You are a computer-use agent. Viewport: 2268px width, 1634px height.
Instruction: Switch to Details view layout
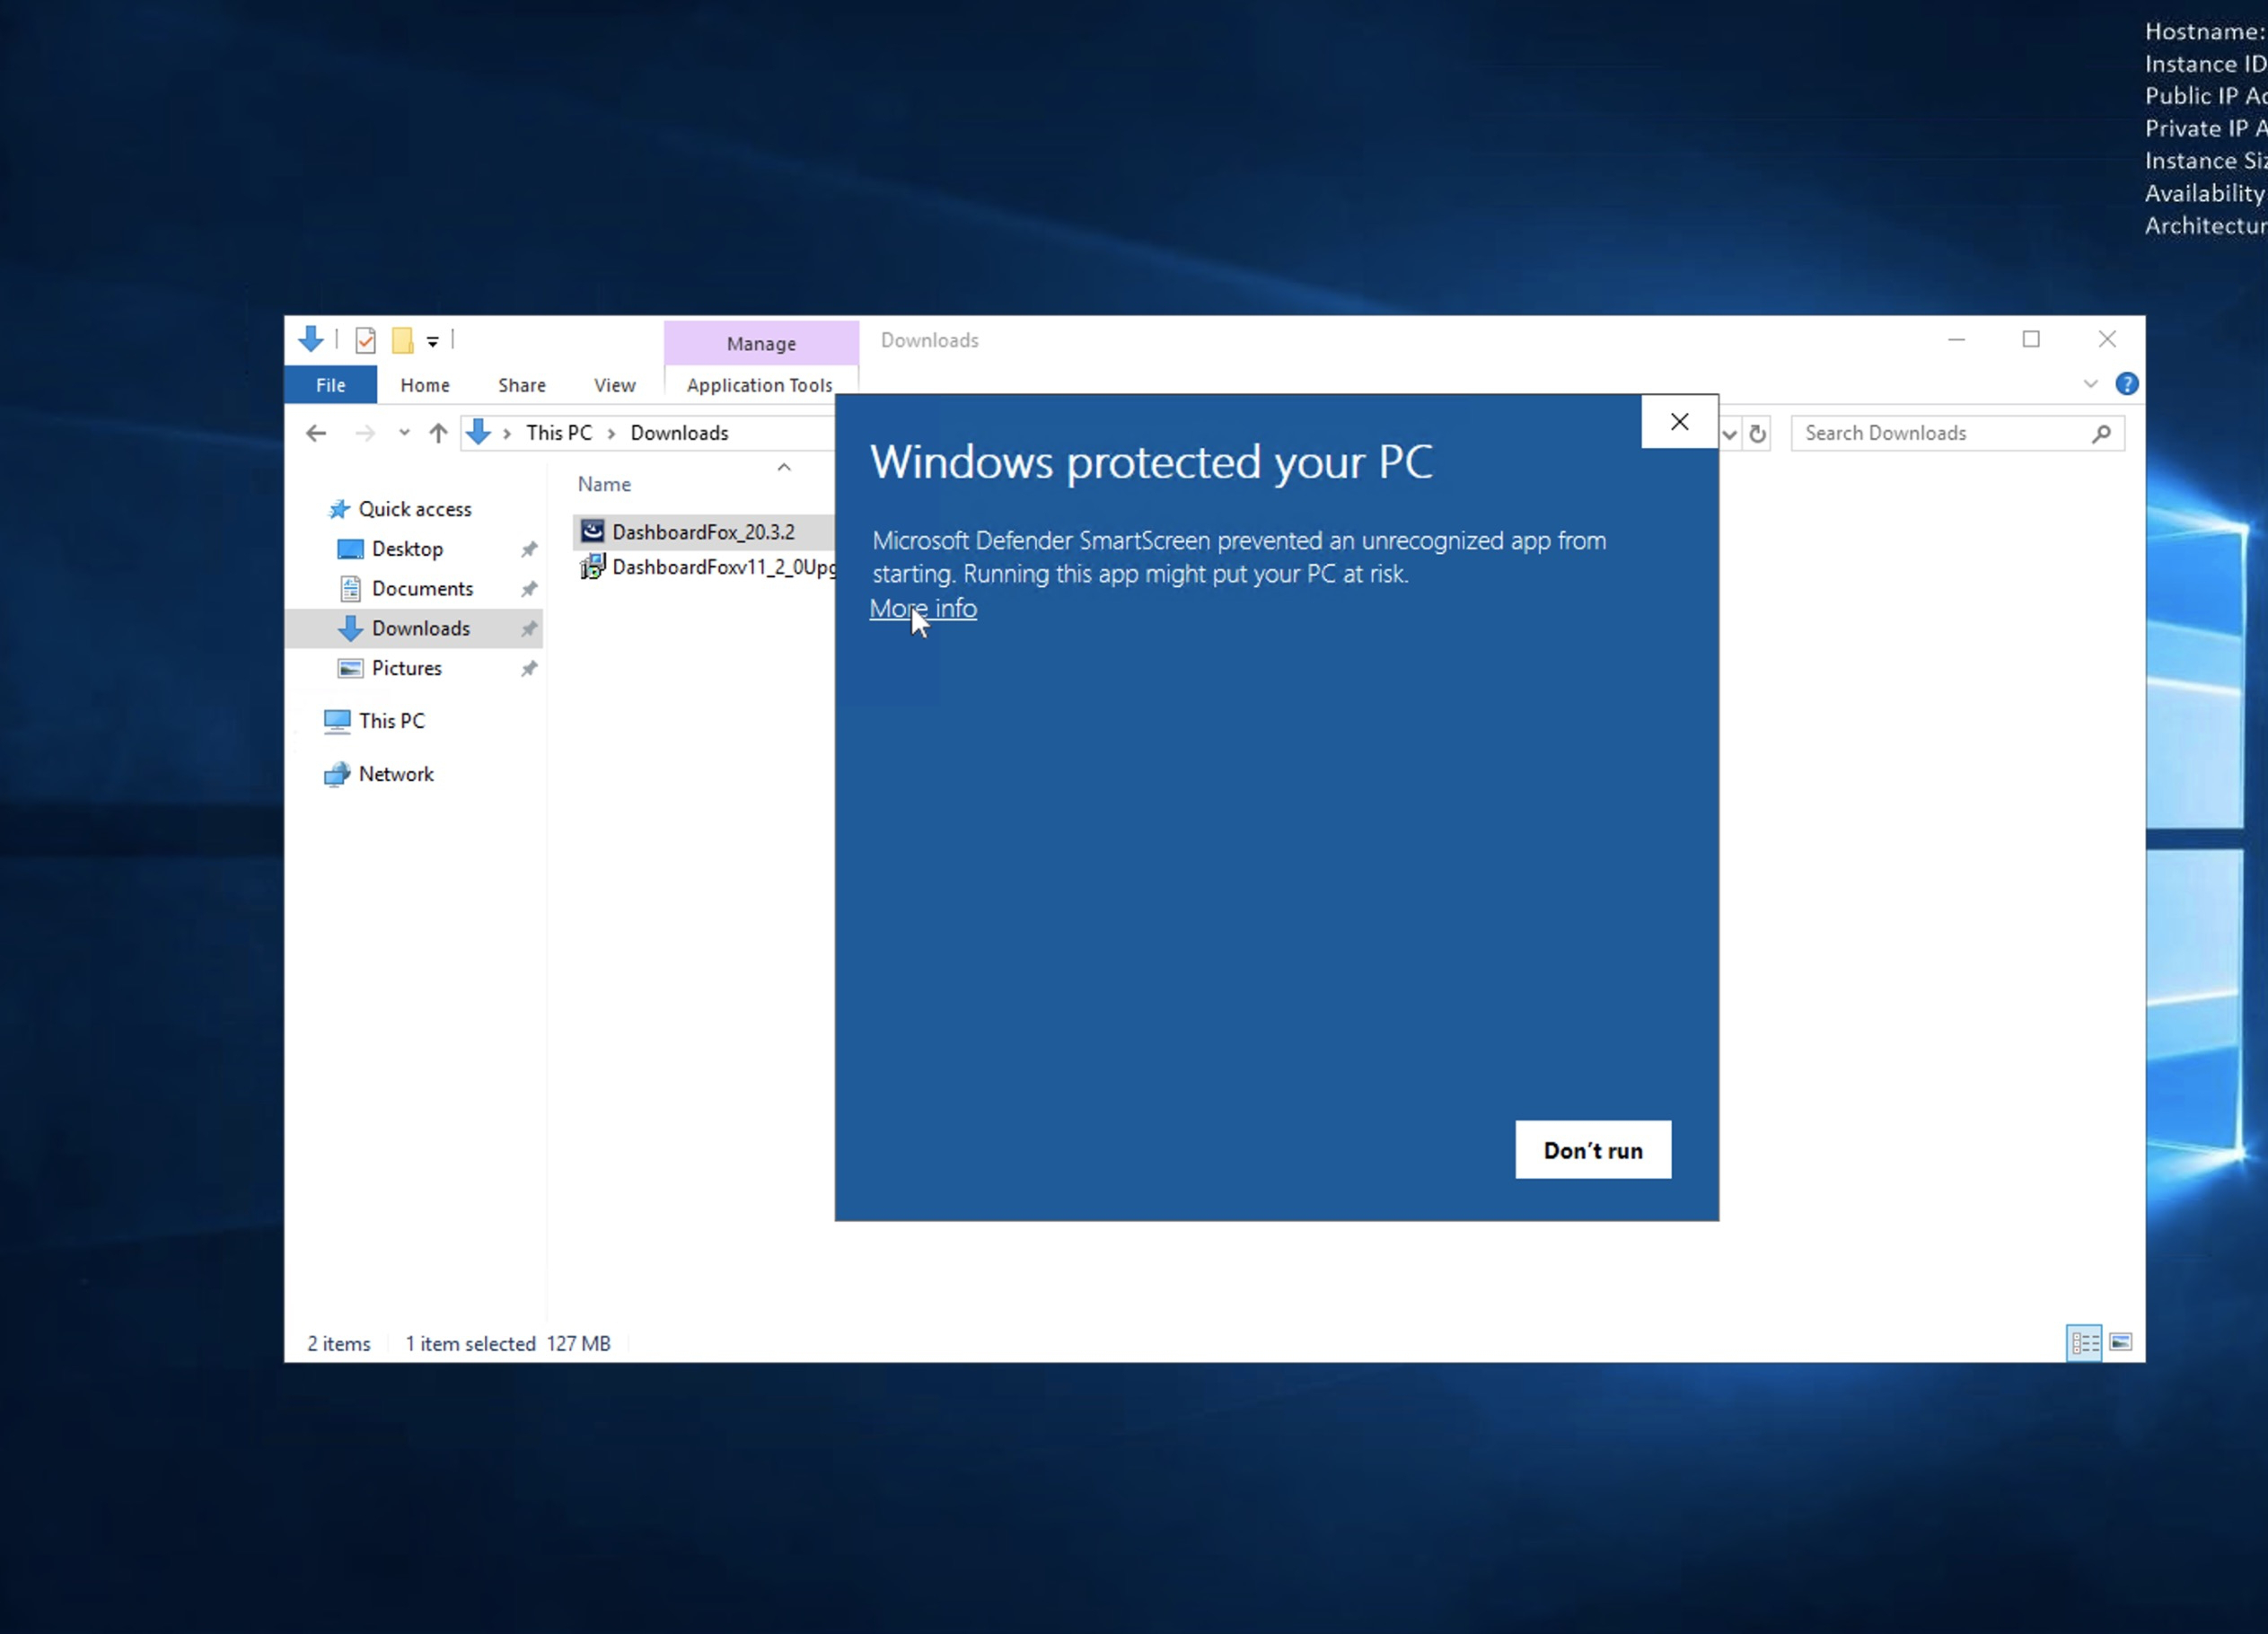pyautogui.click(x=2084, y=1343)
